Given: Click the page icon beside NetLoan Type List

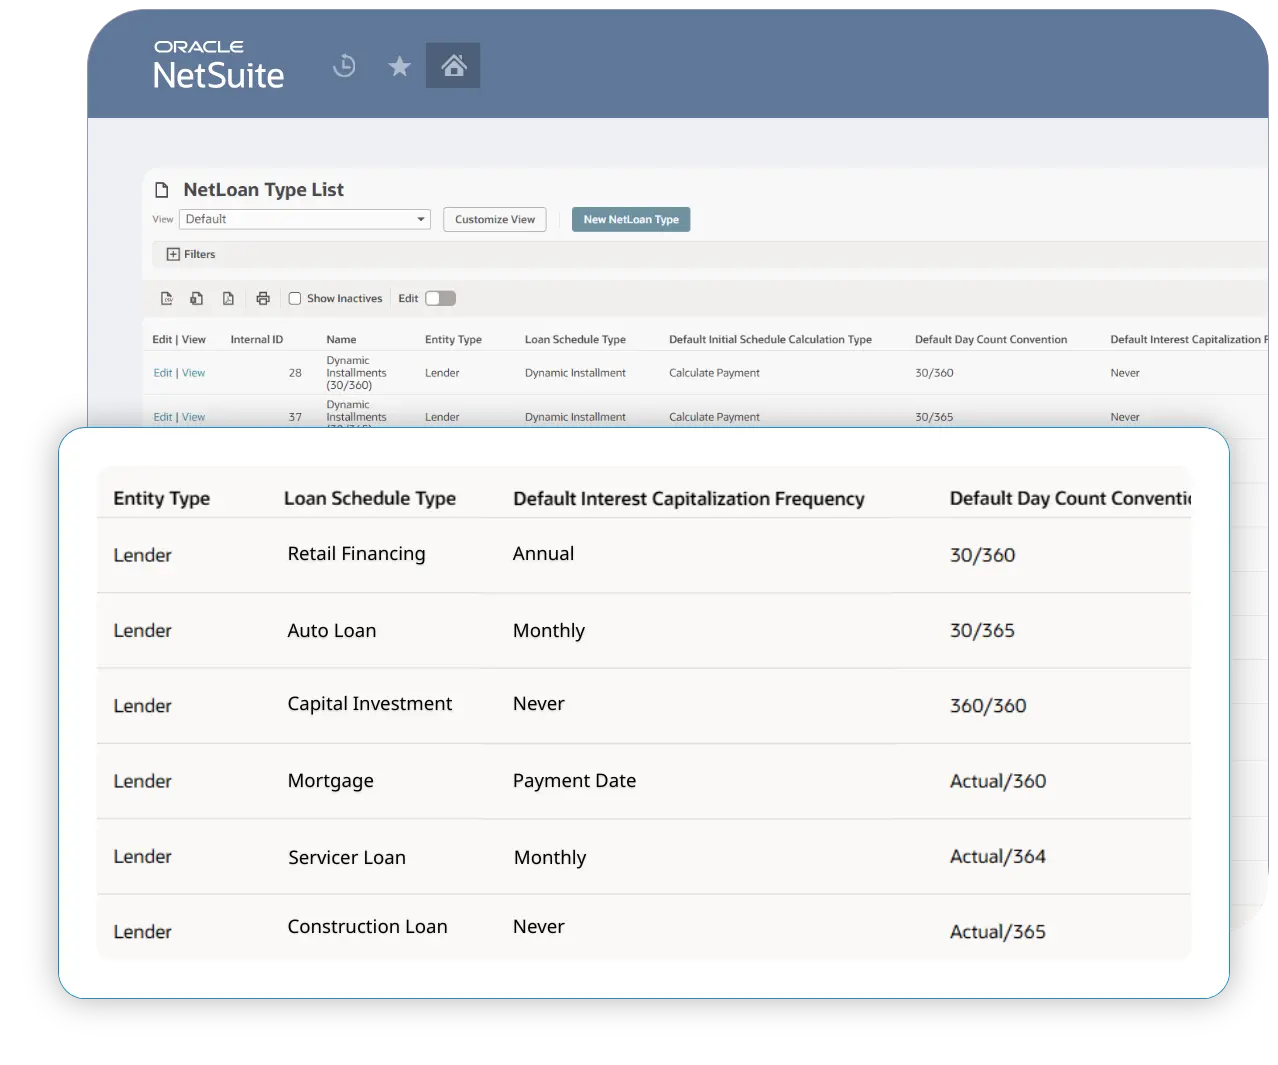Looking at the screenshot, I should [x=162, y=190].
